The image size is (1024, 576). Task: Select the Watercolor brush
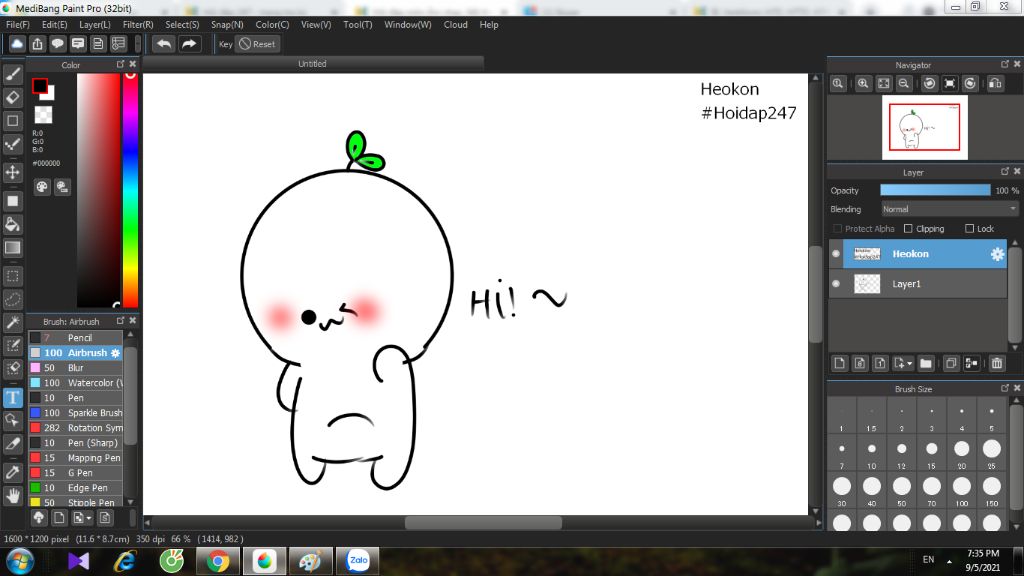click(76, 383)
